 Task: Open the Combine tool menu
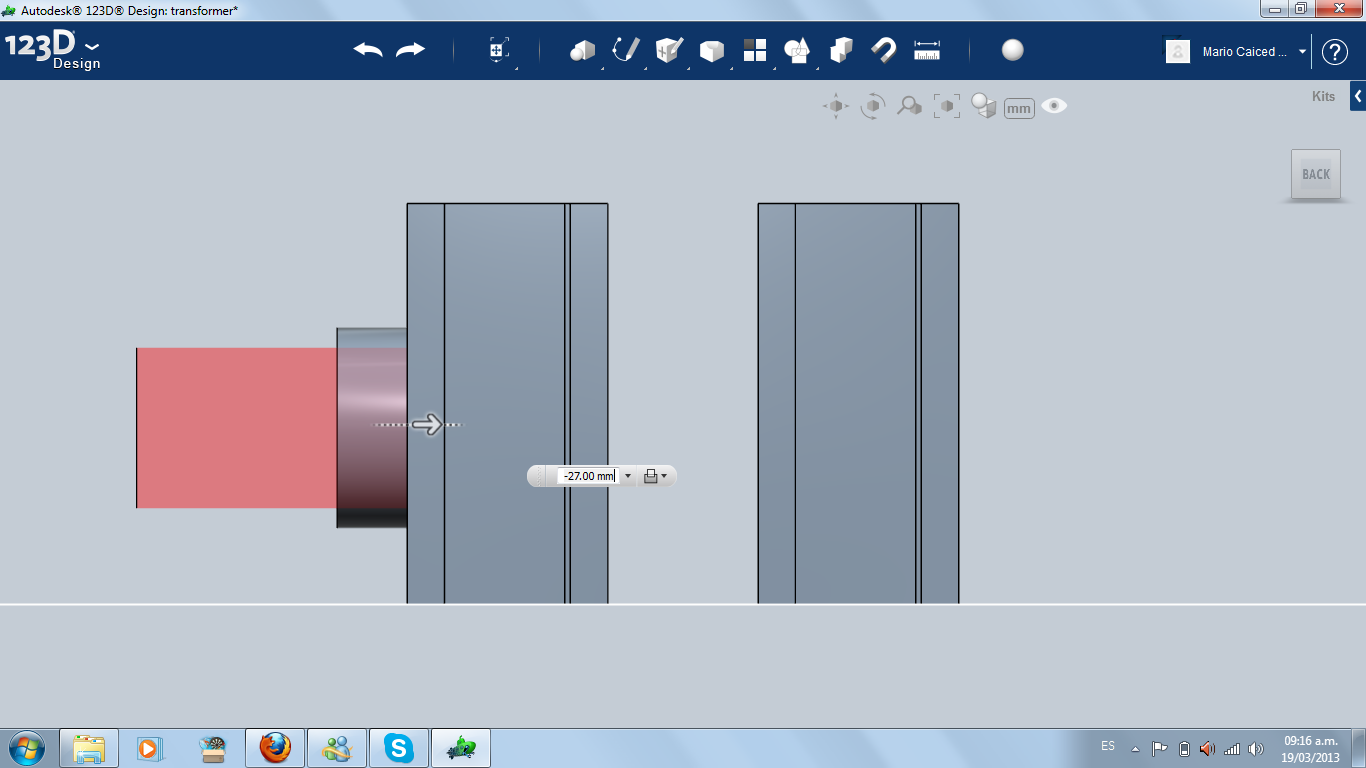coord(841,50)
